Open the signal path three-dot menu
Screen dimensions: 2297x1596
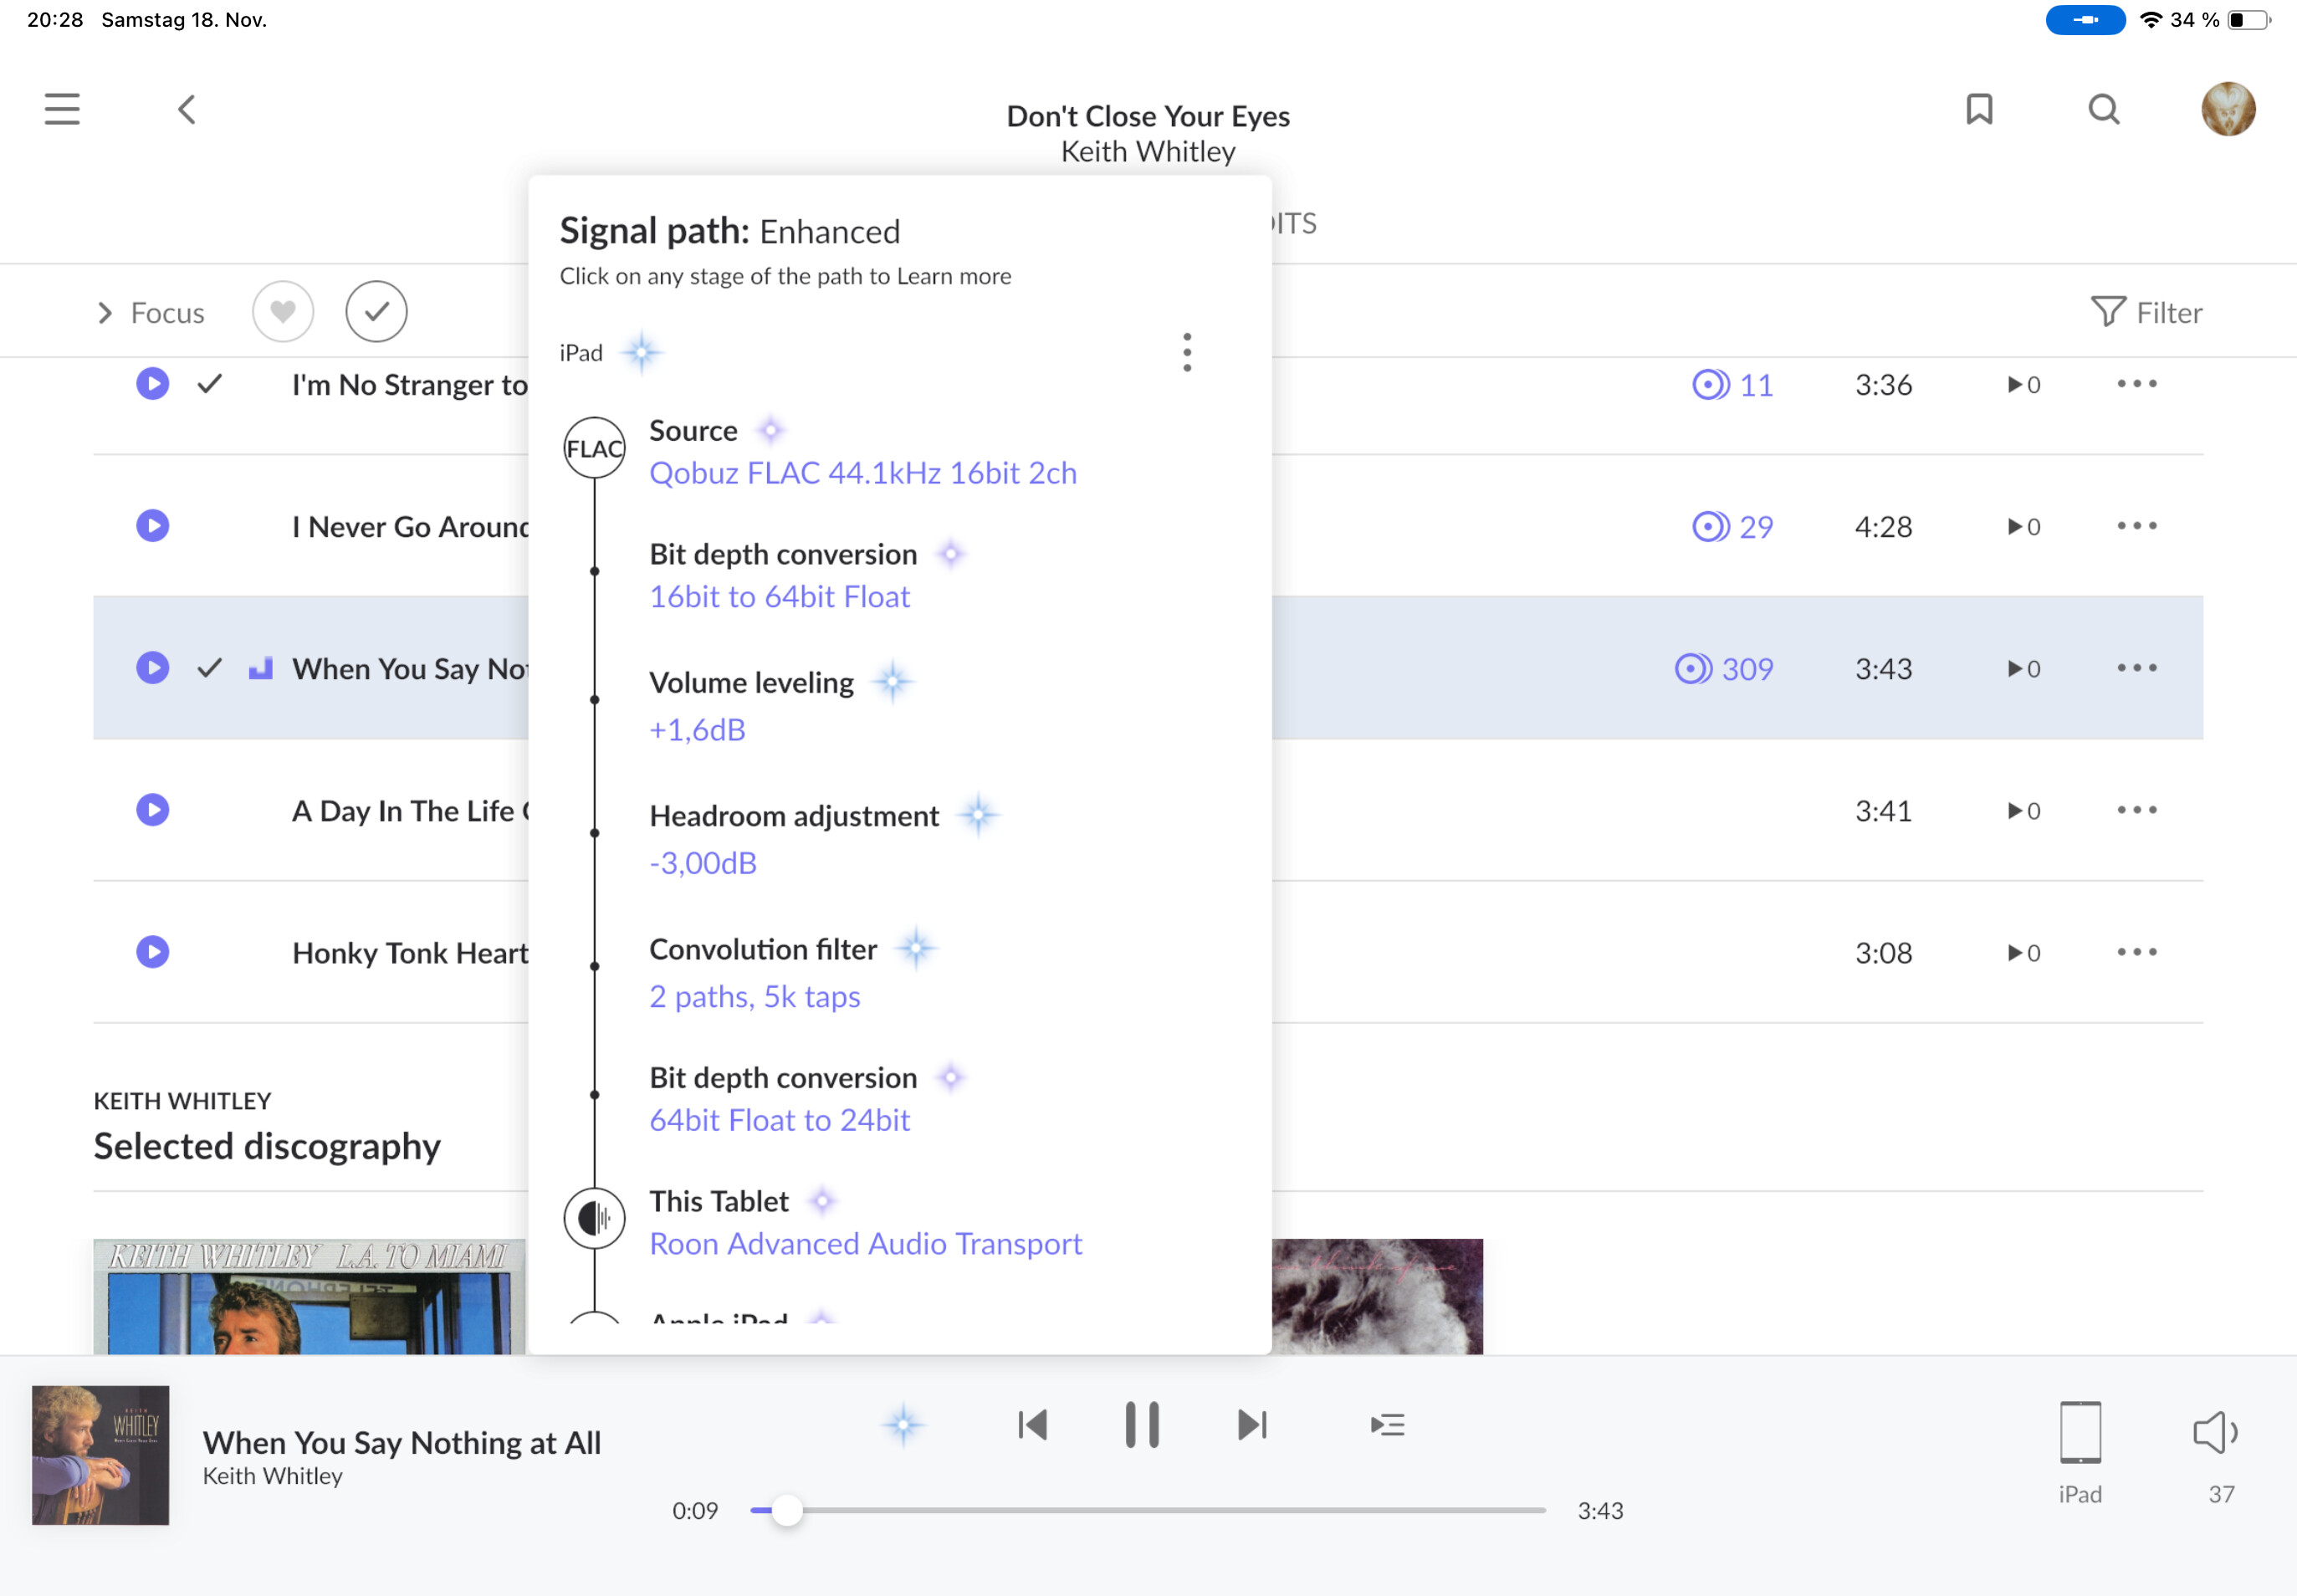pyautogui.click(x=1187, y=353)
